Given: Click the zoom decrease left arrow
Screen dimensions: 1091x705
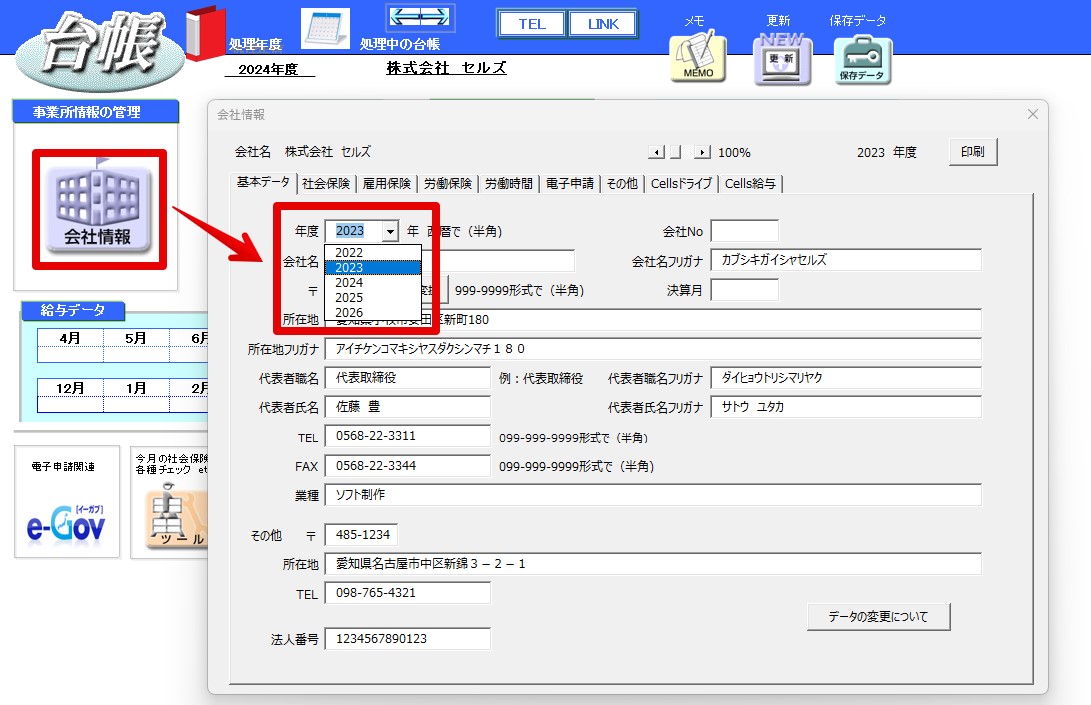Looking at the screenshot, I should [x=655, y=152].
